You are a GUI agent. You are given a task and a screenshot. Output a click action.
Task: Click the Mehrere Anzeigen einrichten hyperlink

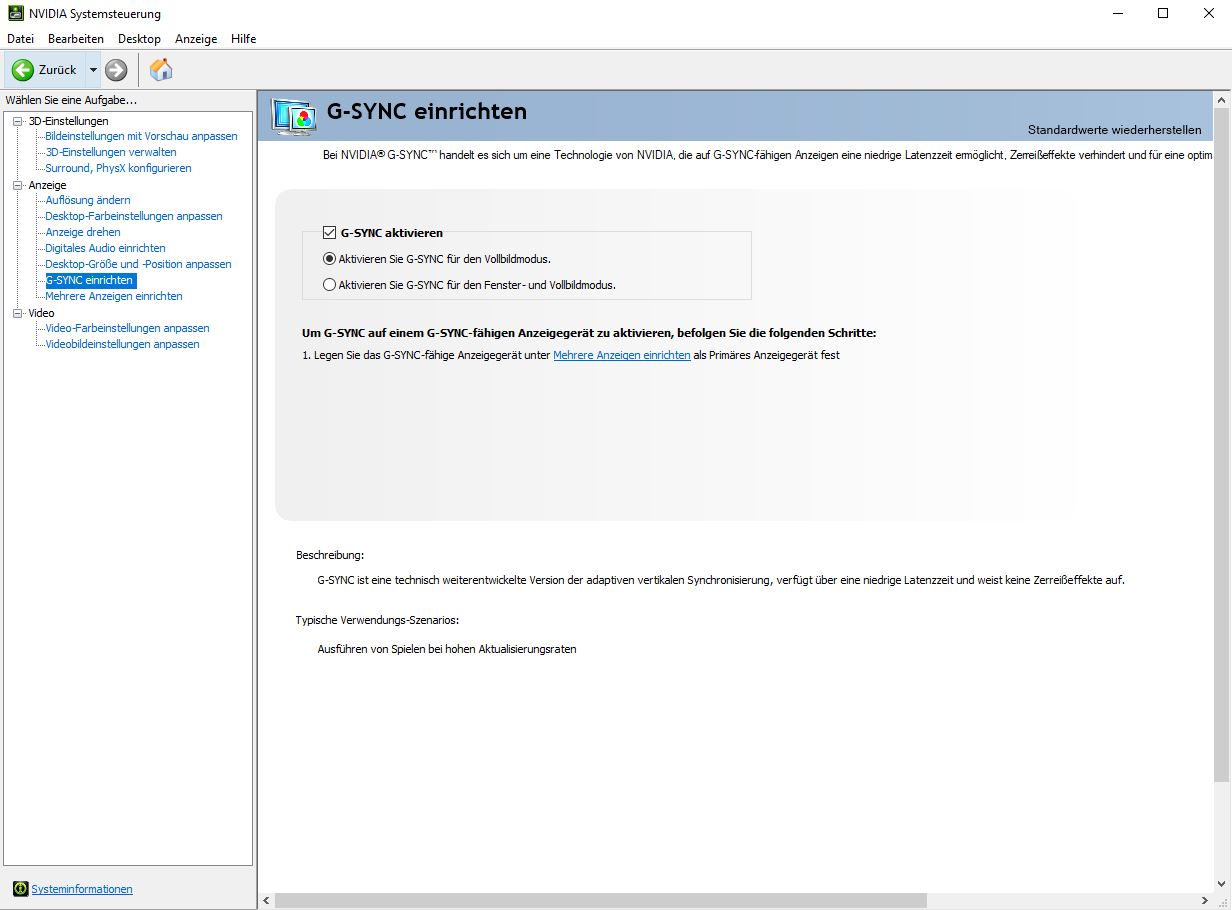(x=621, y=355)
